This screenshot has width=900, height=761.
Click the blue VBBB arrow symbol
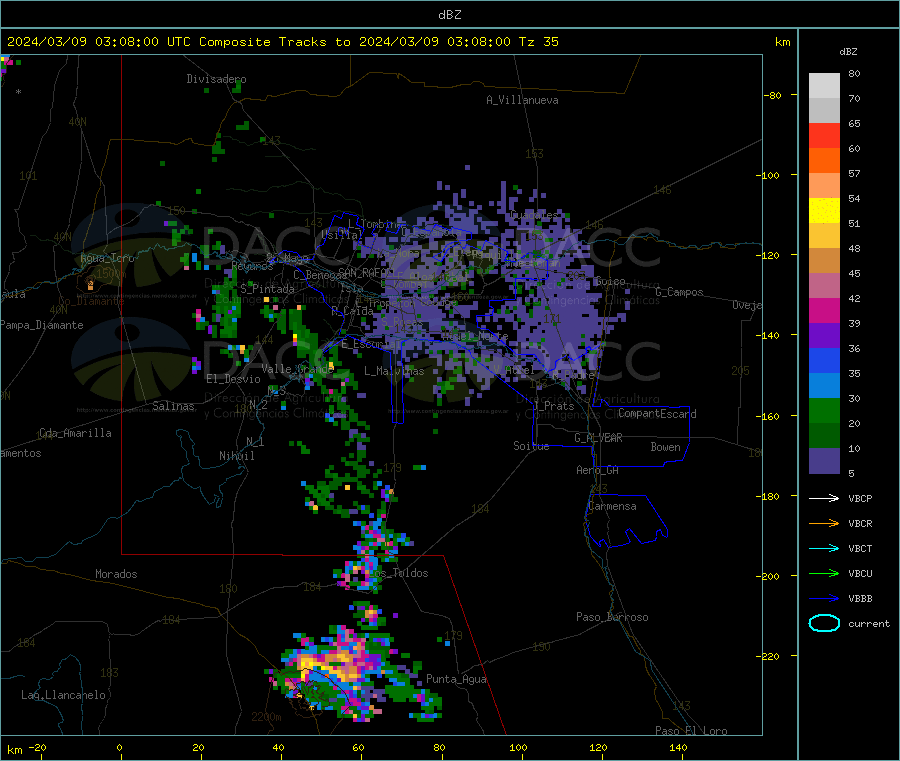(824, 598)
